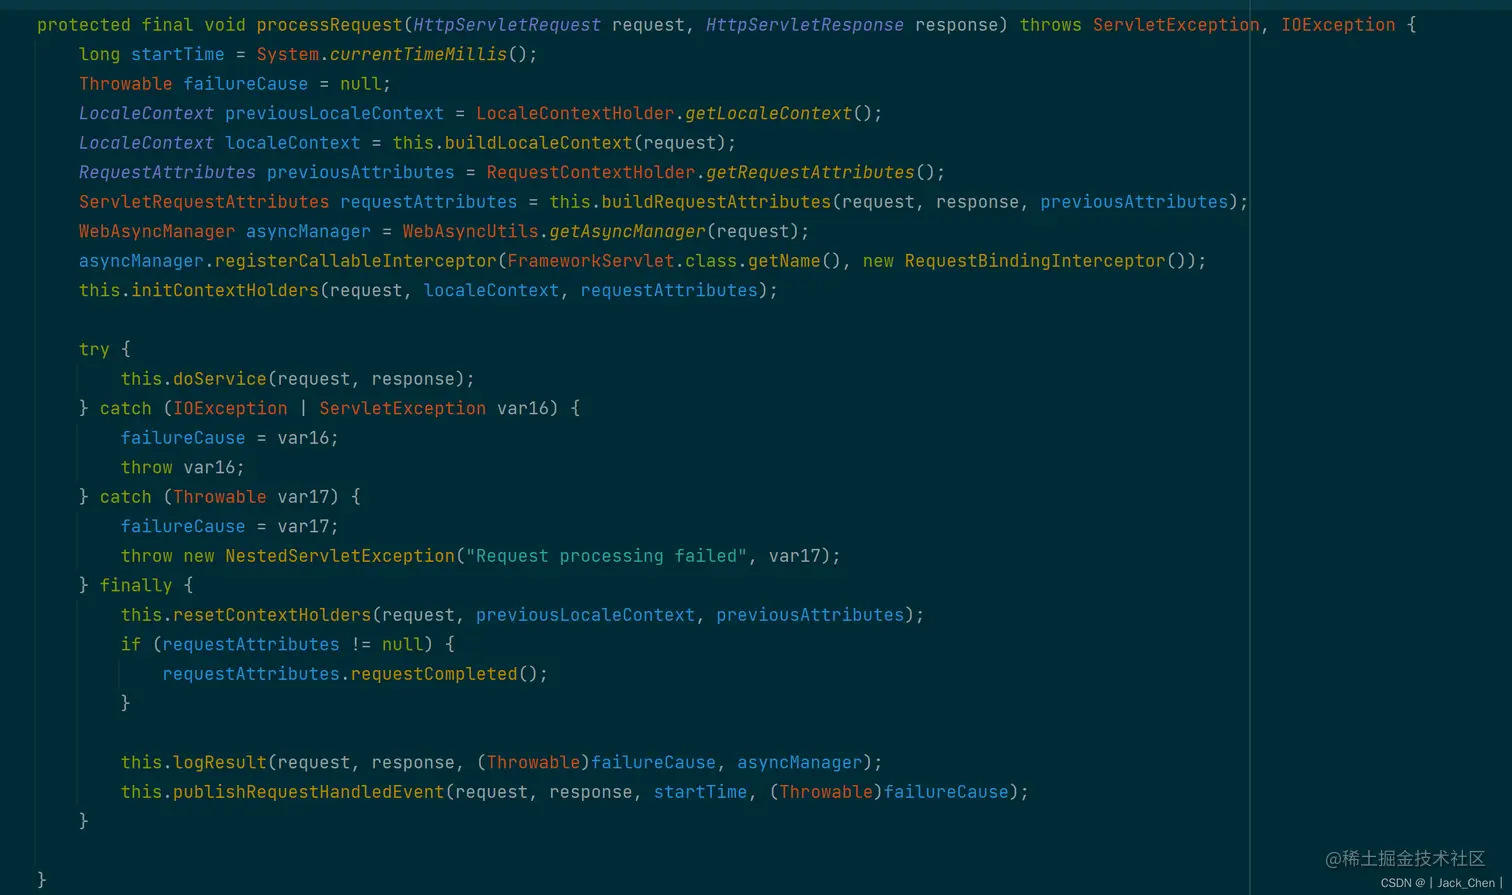
Task: Click the HttpServletResponse parameter type
Action: [805, 25]
